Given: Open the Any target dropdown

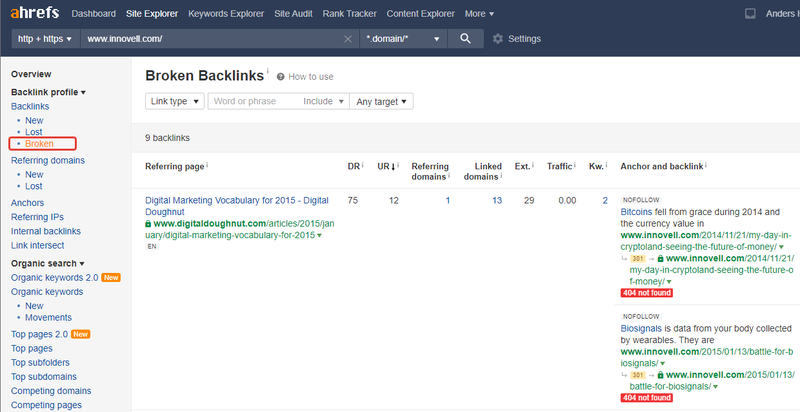Looking at the screenshot, I should [381, 101].
